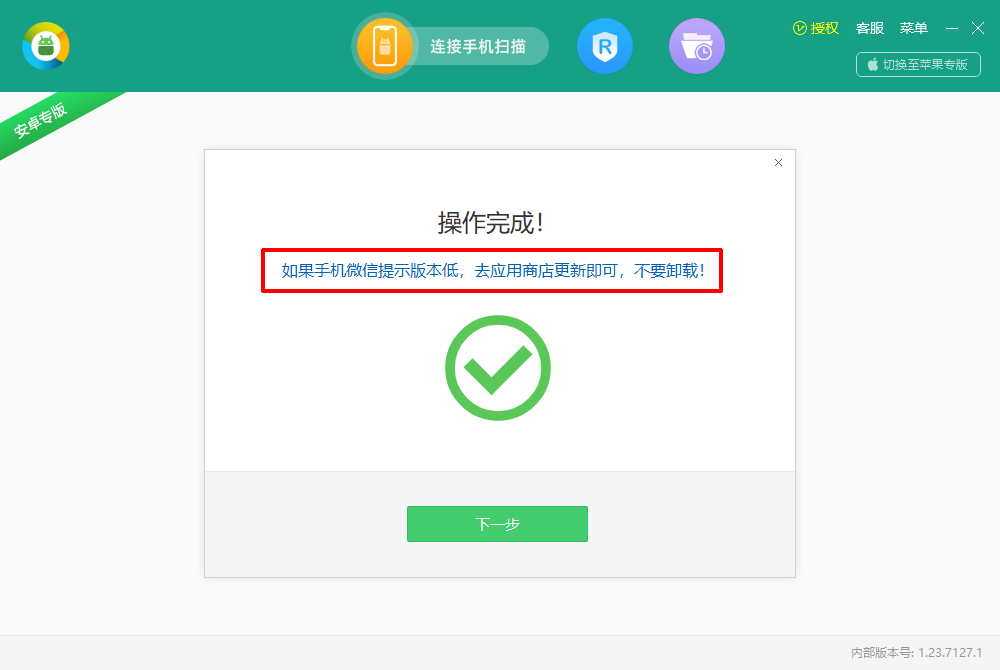
Task: Open the blue R shield recovery icon
Action: [605, 46]
